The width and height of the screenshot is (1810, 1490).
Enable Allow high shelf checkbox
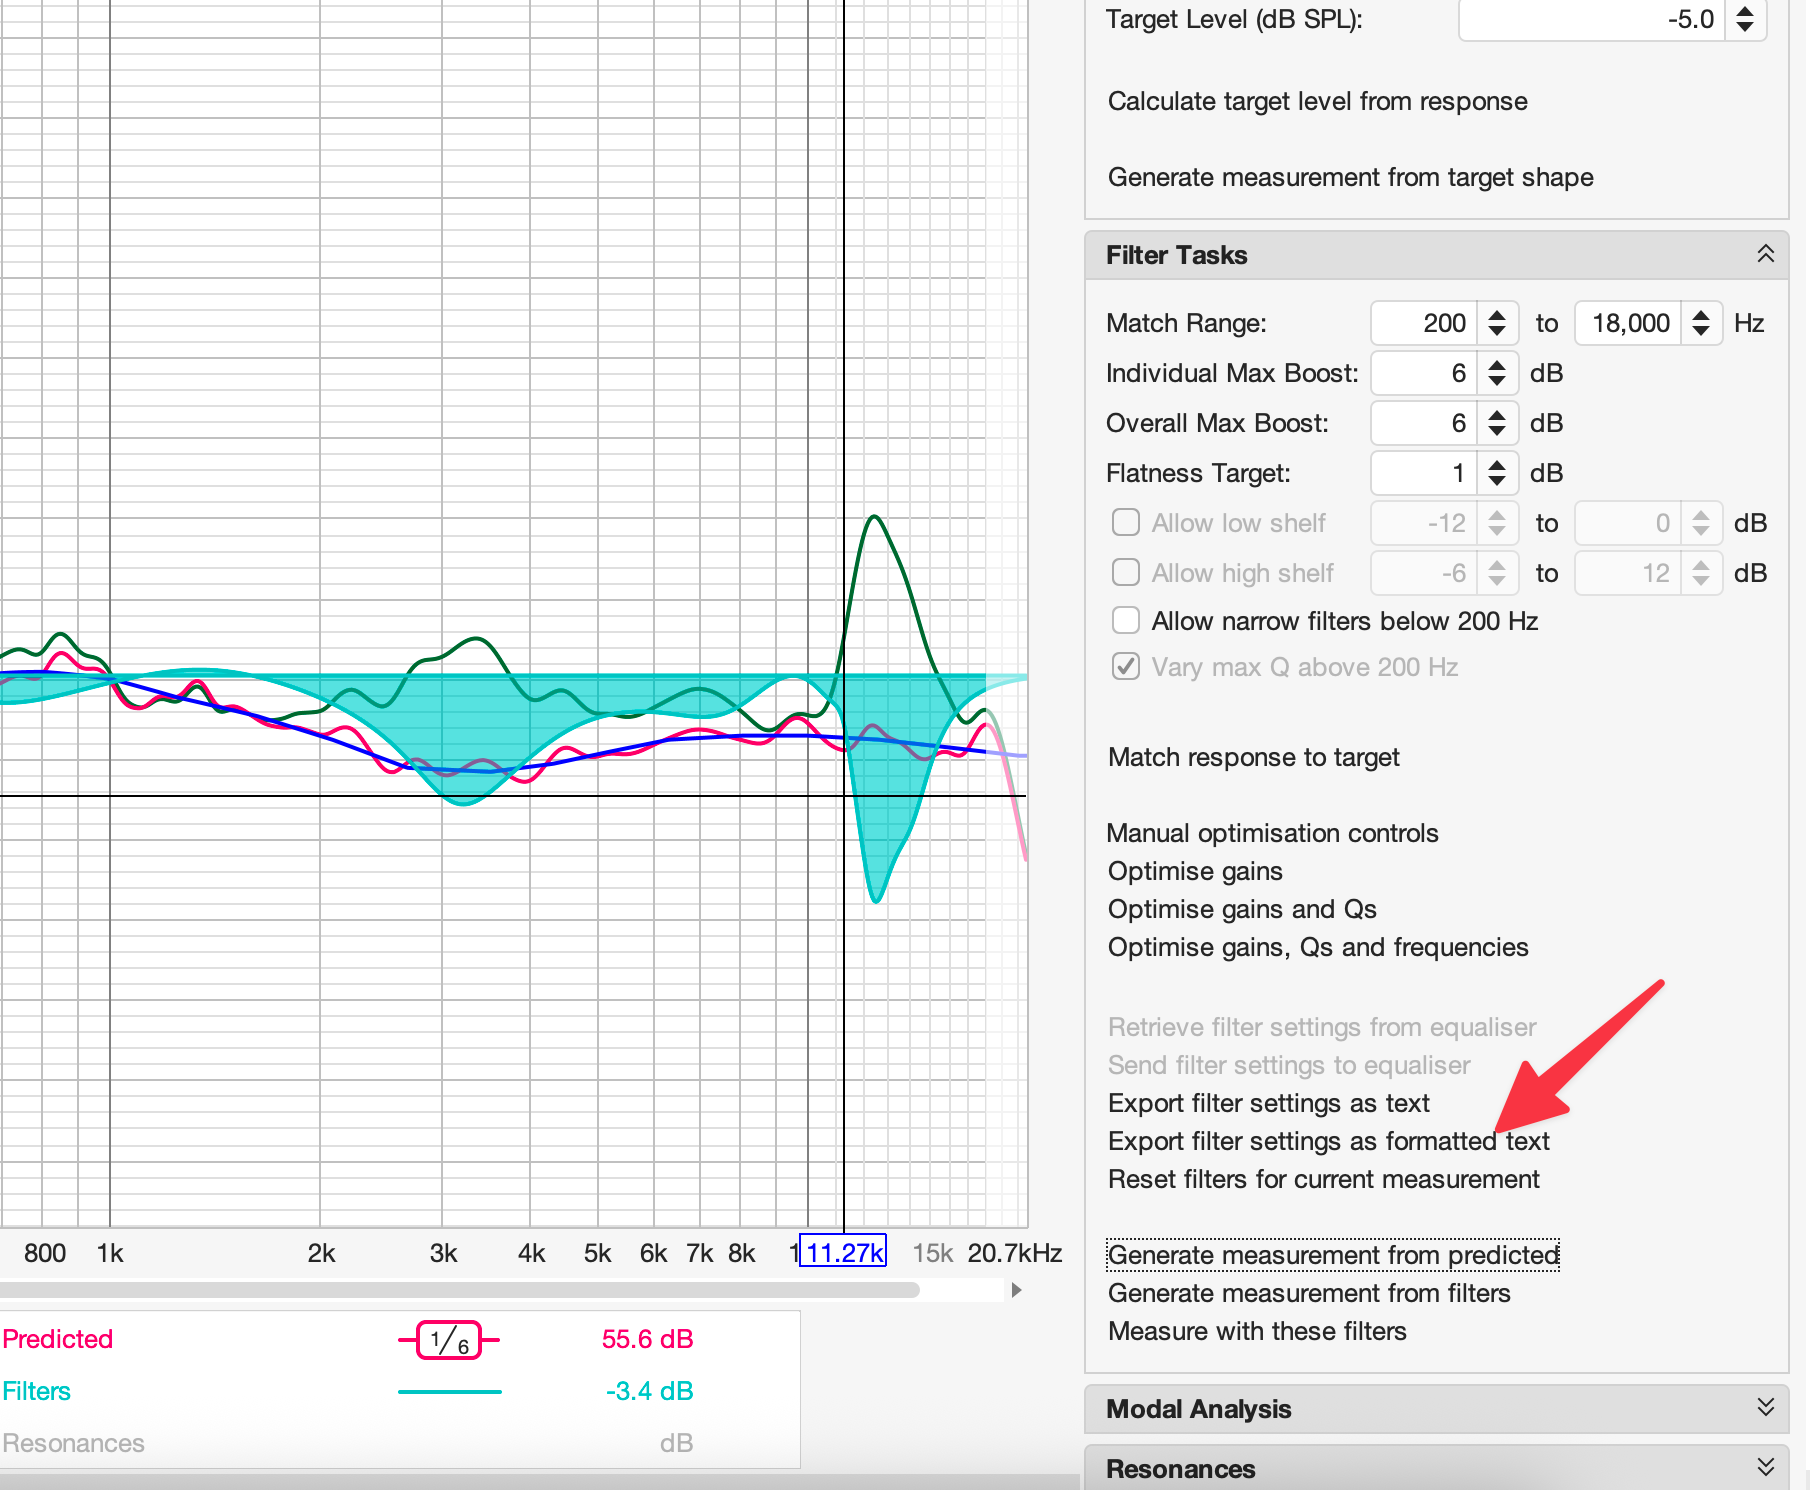1126,573
